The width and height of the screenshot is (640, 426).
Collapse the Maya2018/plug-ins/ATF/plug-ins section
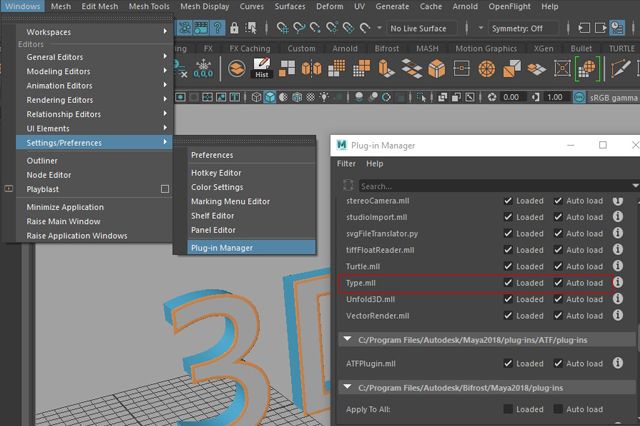pyautogui.click(x=347, y=339)
